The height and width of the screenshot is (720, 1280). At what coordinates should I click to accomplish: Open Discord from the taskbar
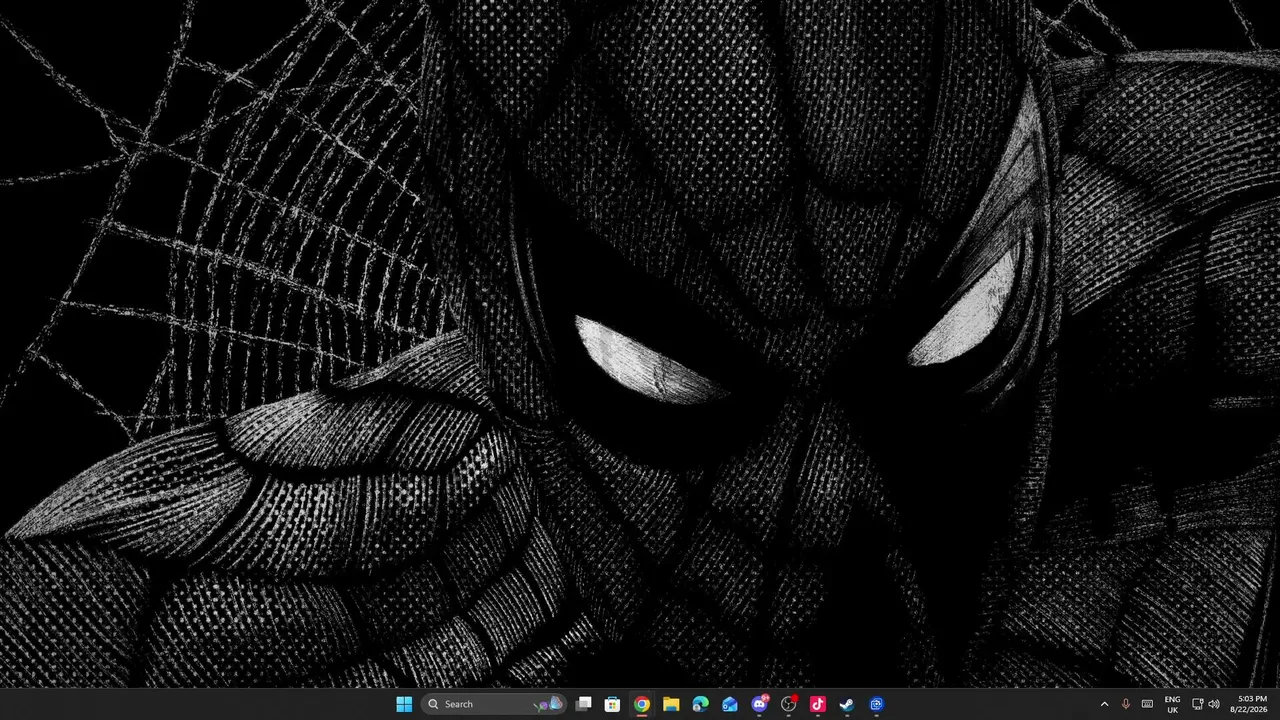tap(759, 704)
